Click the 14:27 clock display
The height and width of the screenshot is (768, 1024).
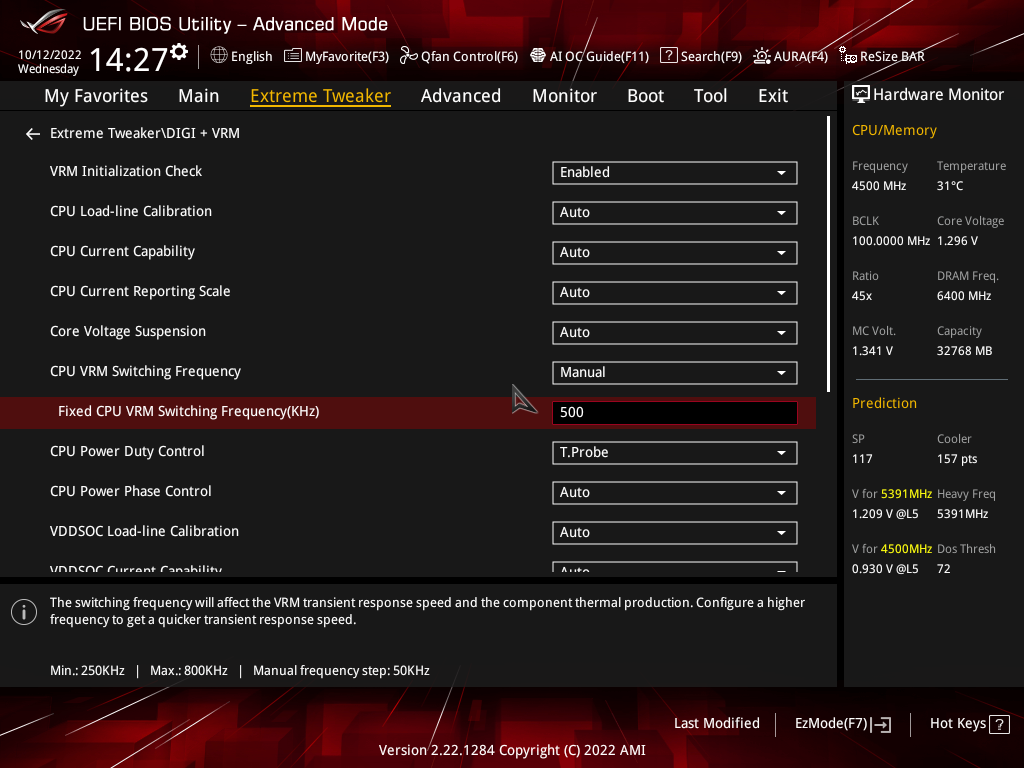[x=129, y=60]
